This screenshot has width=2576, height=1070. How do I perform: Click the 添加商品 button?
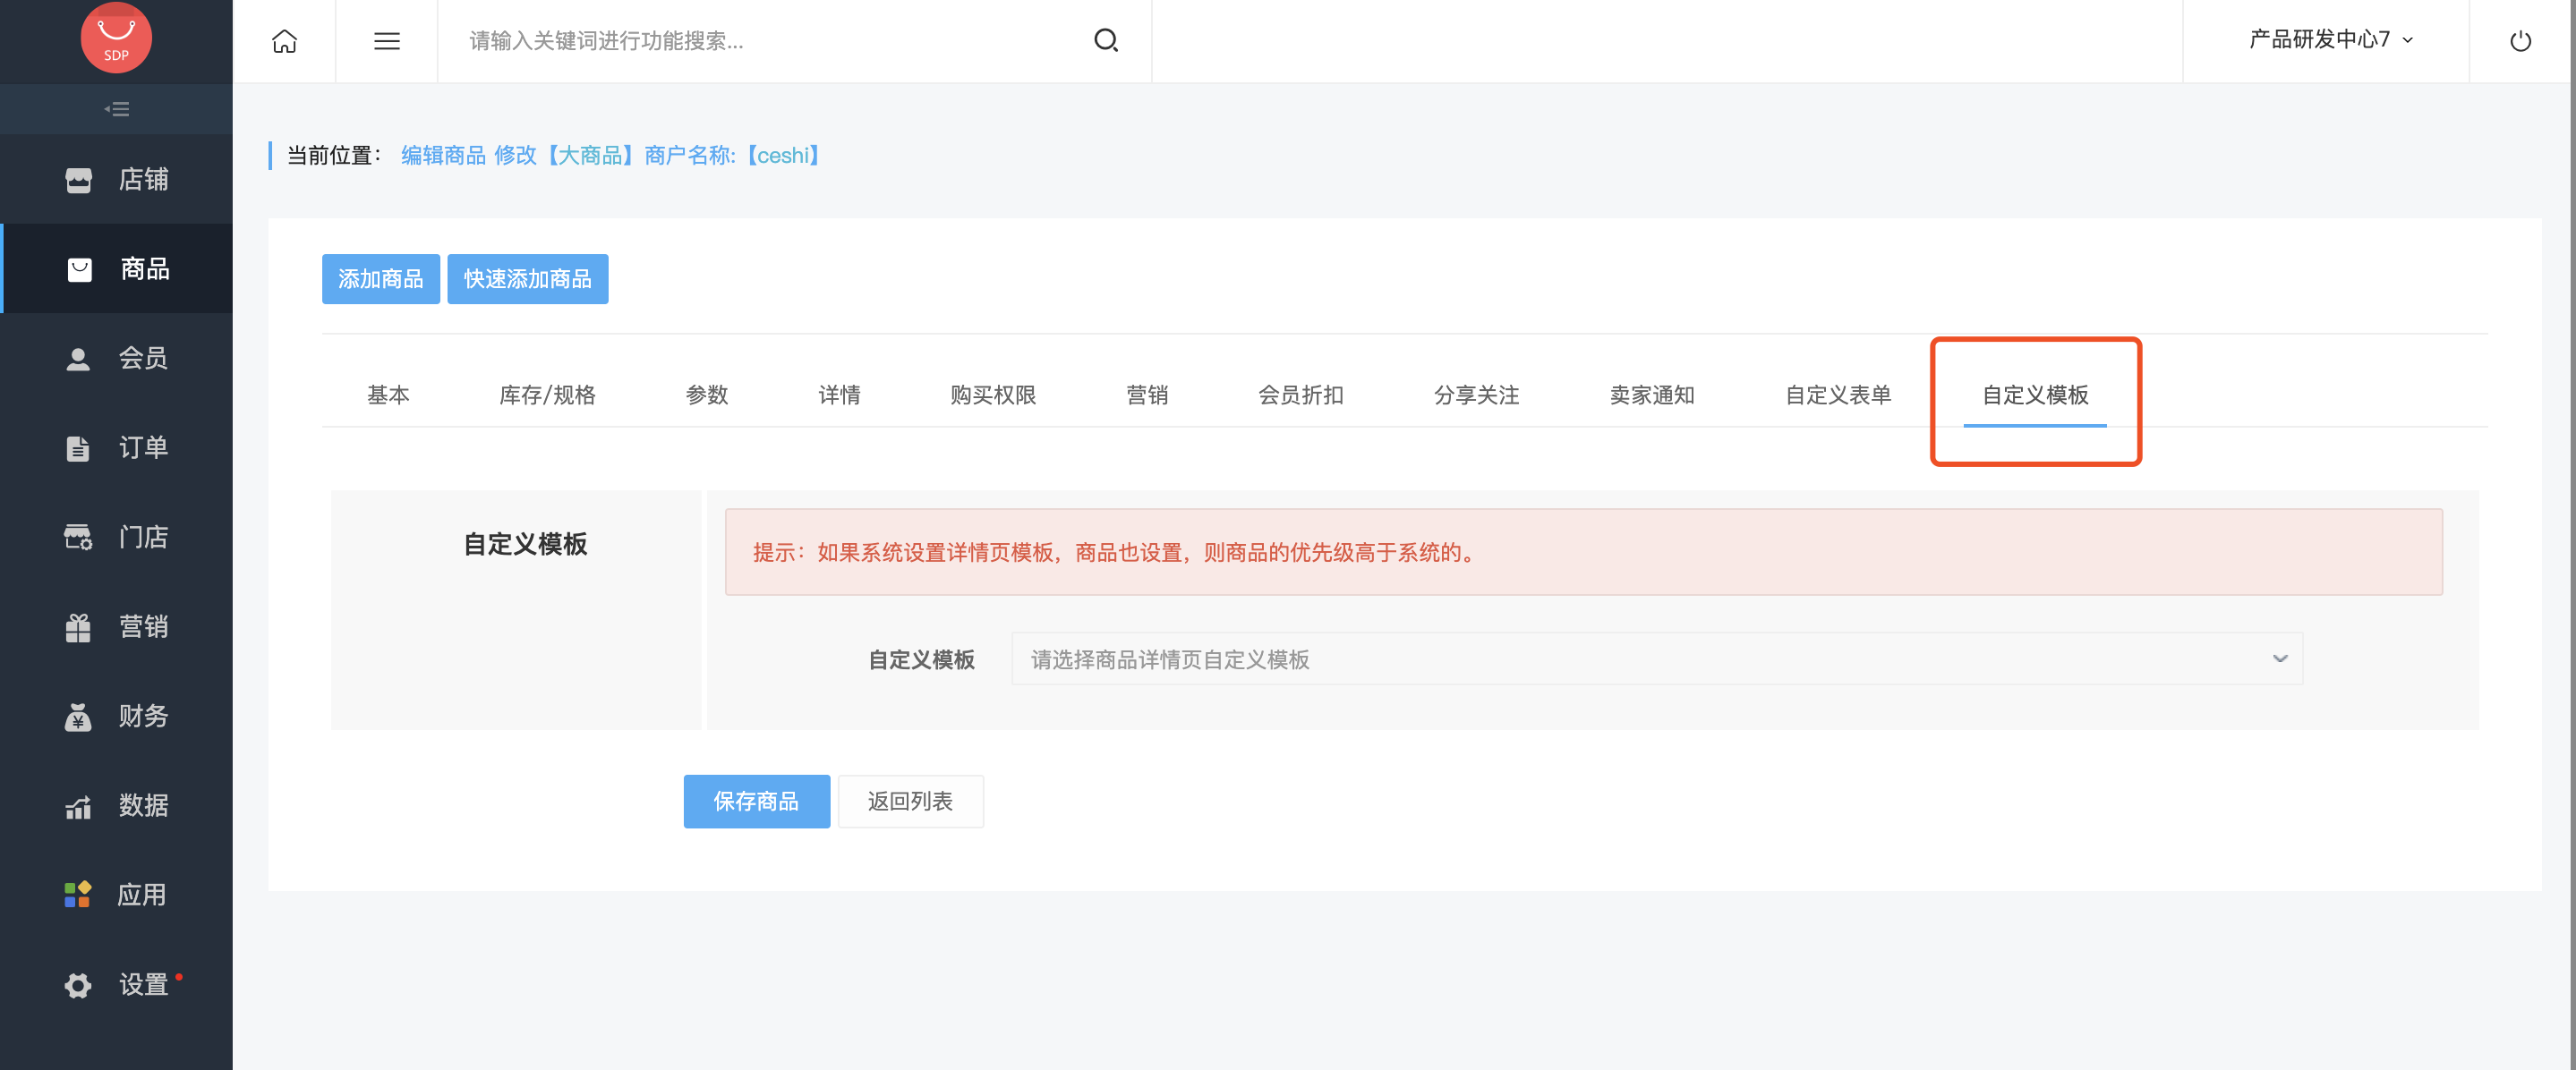(x=381, y=279)
